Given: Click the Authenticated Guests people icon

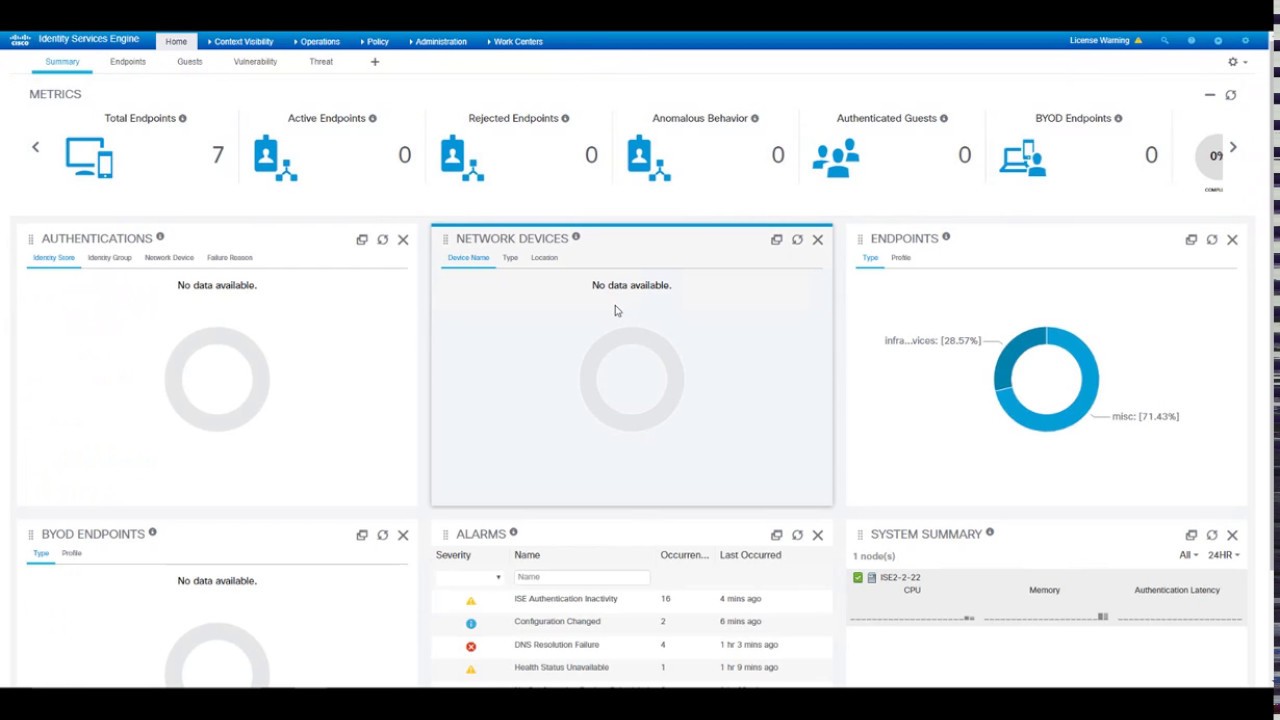Looking at the screenshot, I should (x=836, y=158).
